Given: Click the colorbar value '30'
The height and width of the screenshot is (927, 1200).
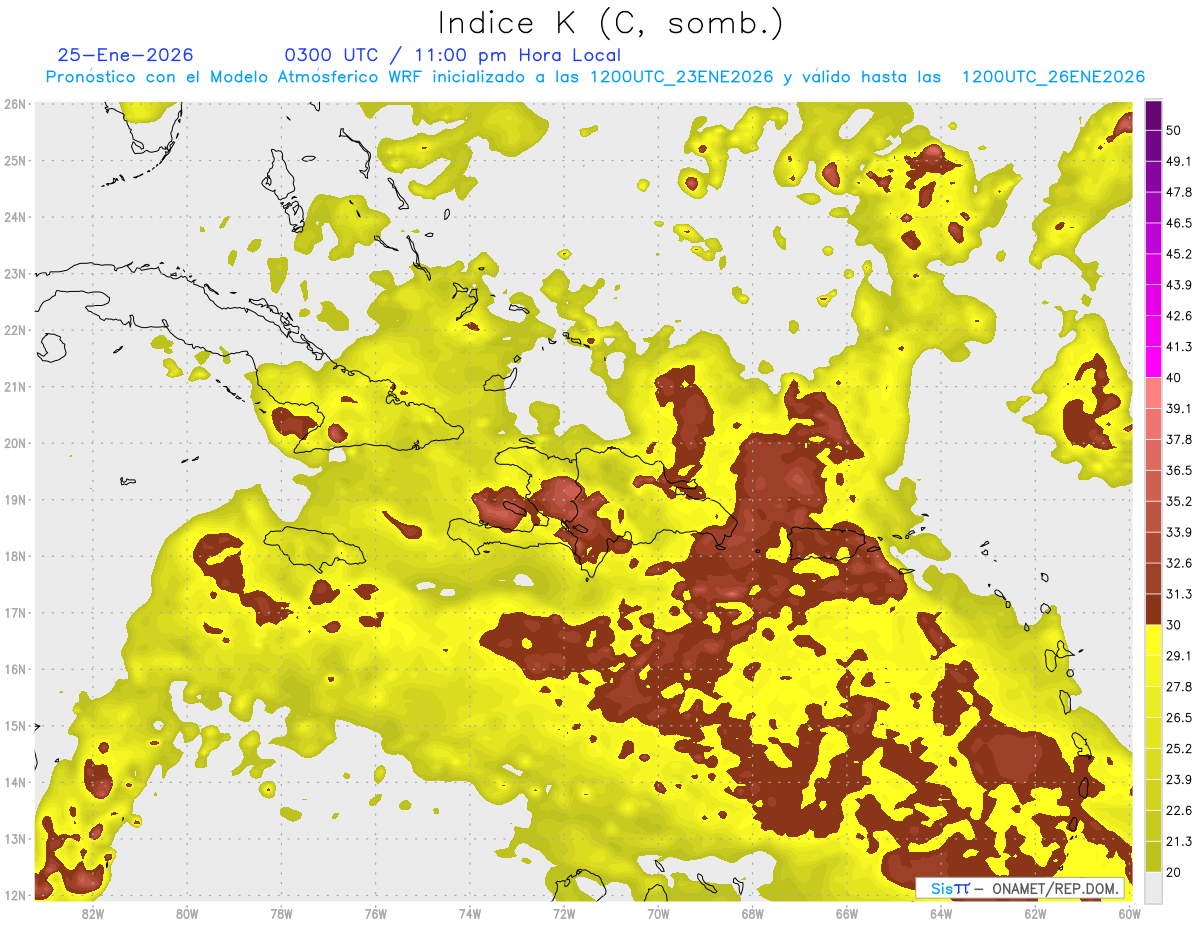Looking at the screenshot, I should pyautogui.click(x=1173, y=625).
